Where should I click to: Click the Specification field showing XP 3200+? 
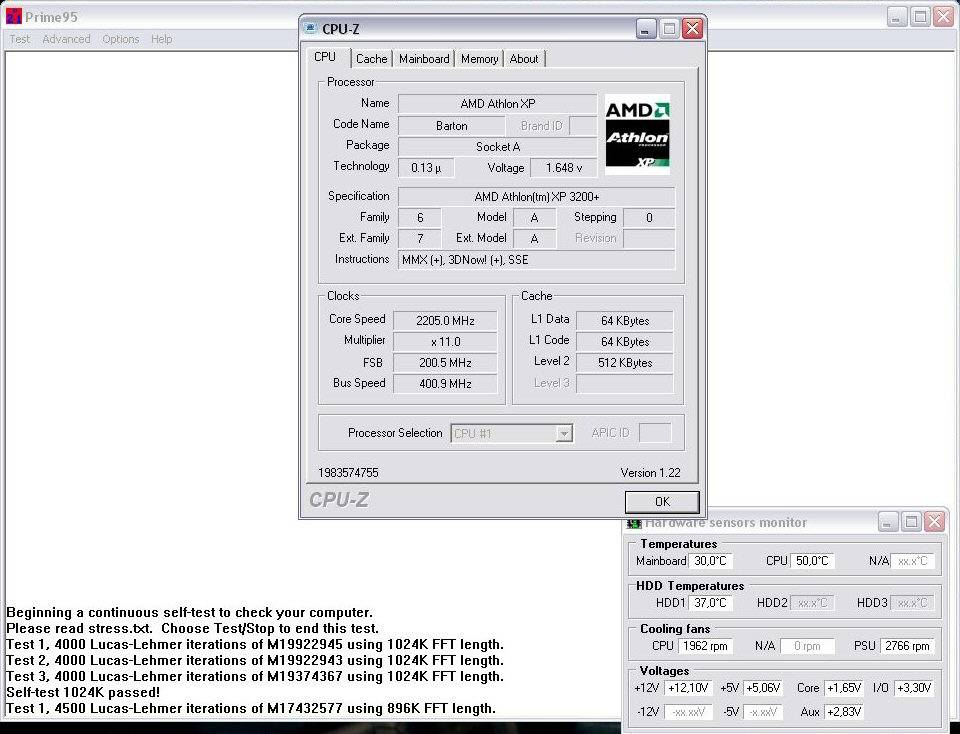click(536, 197)
